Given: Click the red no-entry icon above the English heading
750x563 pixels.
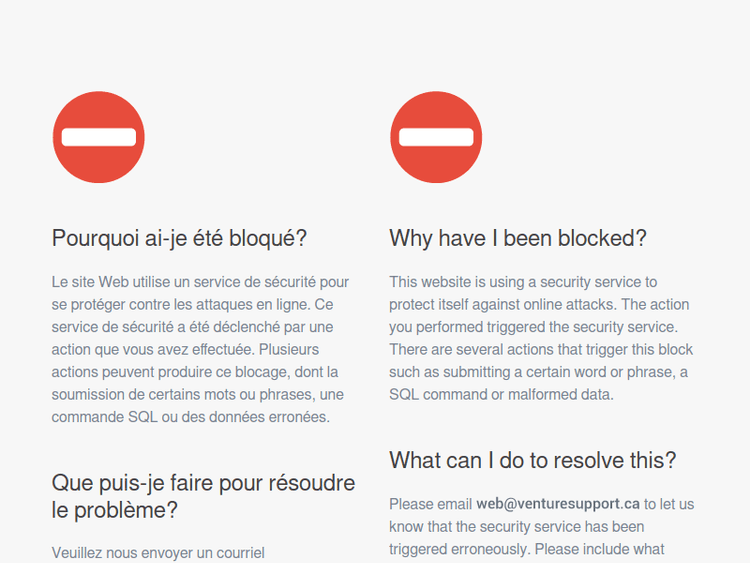Looking at the screenshot, I should [436, 137].
